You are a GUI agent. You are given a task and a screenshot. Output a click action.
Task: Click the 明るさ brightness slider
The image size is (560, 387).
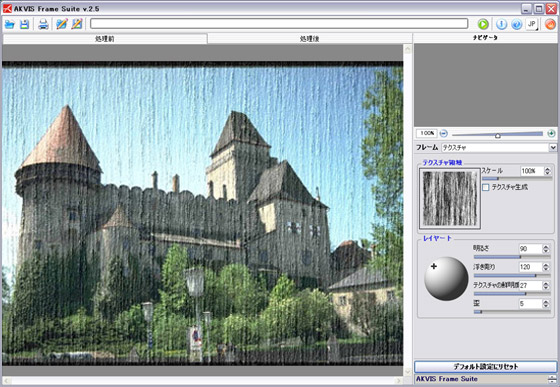(x=512, y=257)
